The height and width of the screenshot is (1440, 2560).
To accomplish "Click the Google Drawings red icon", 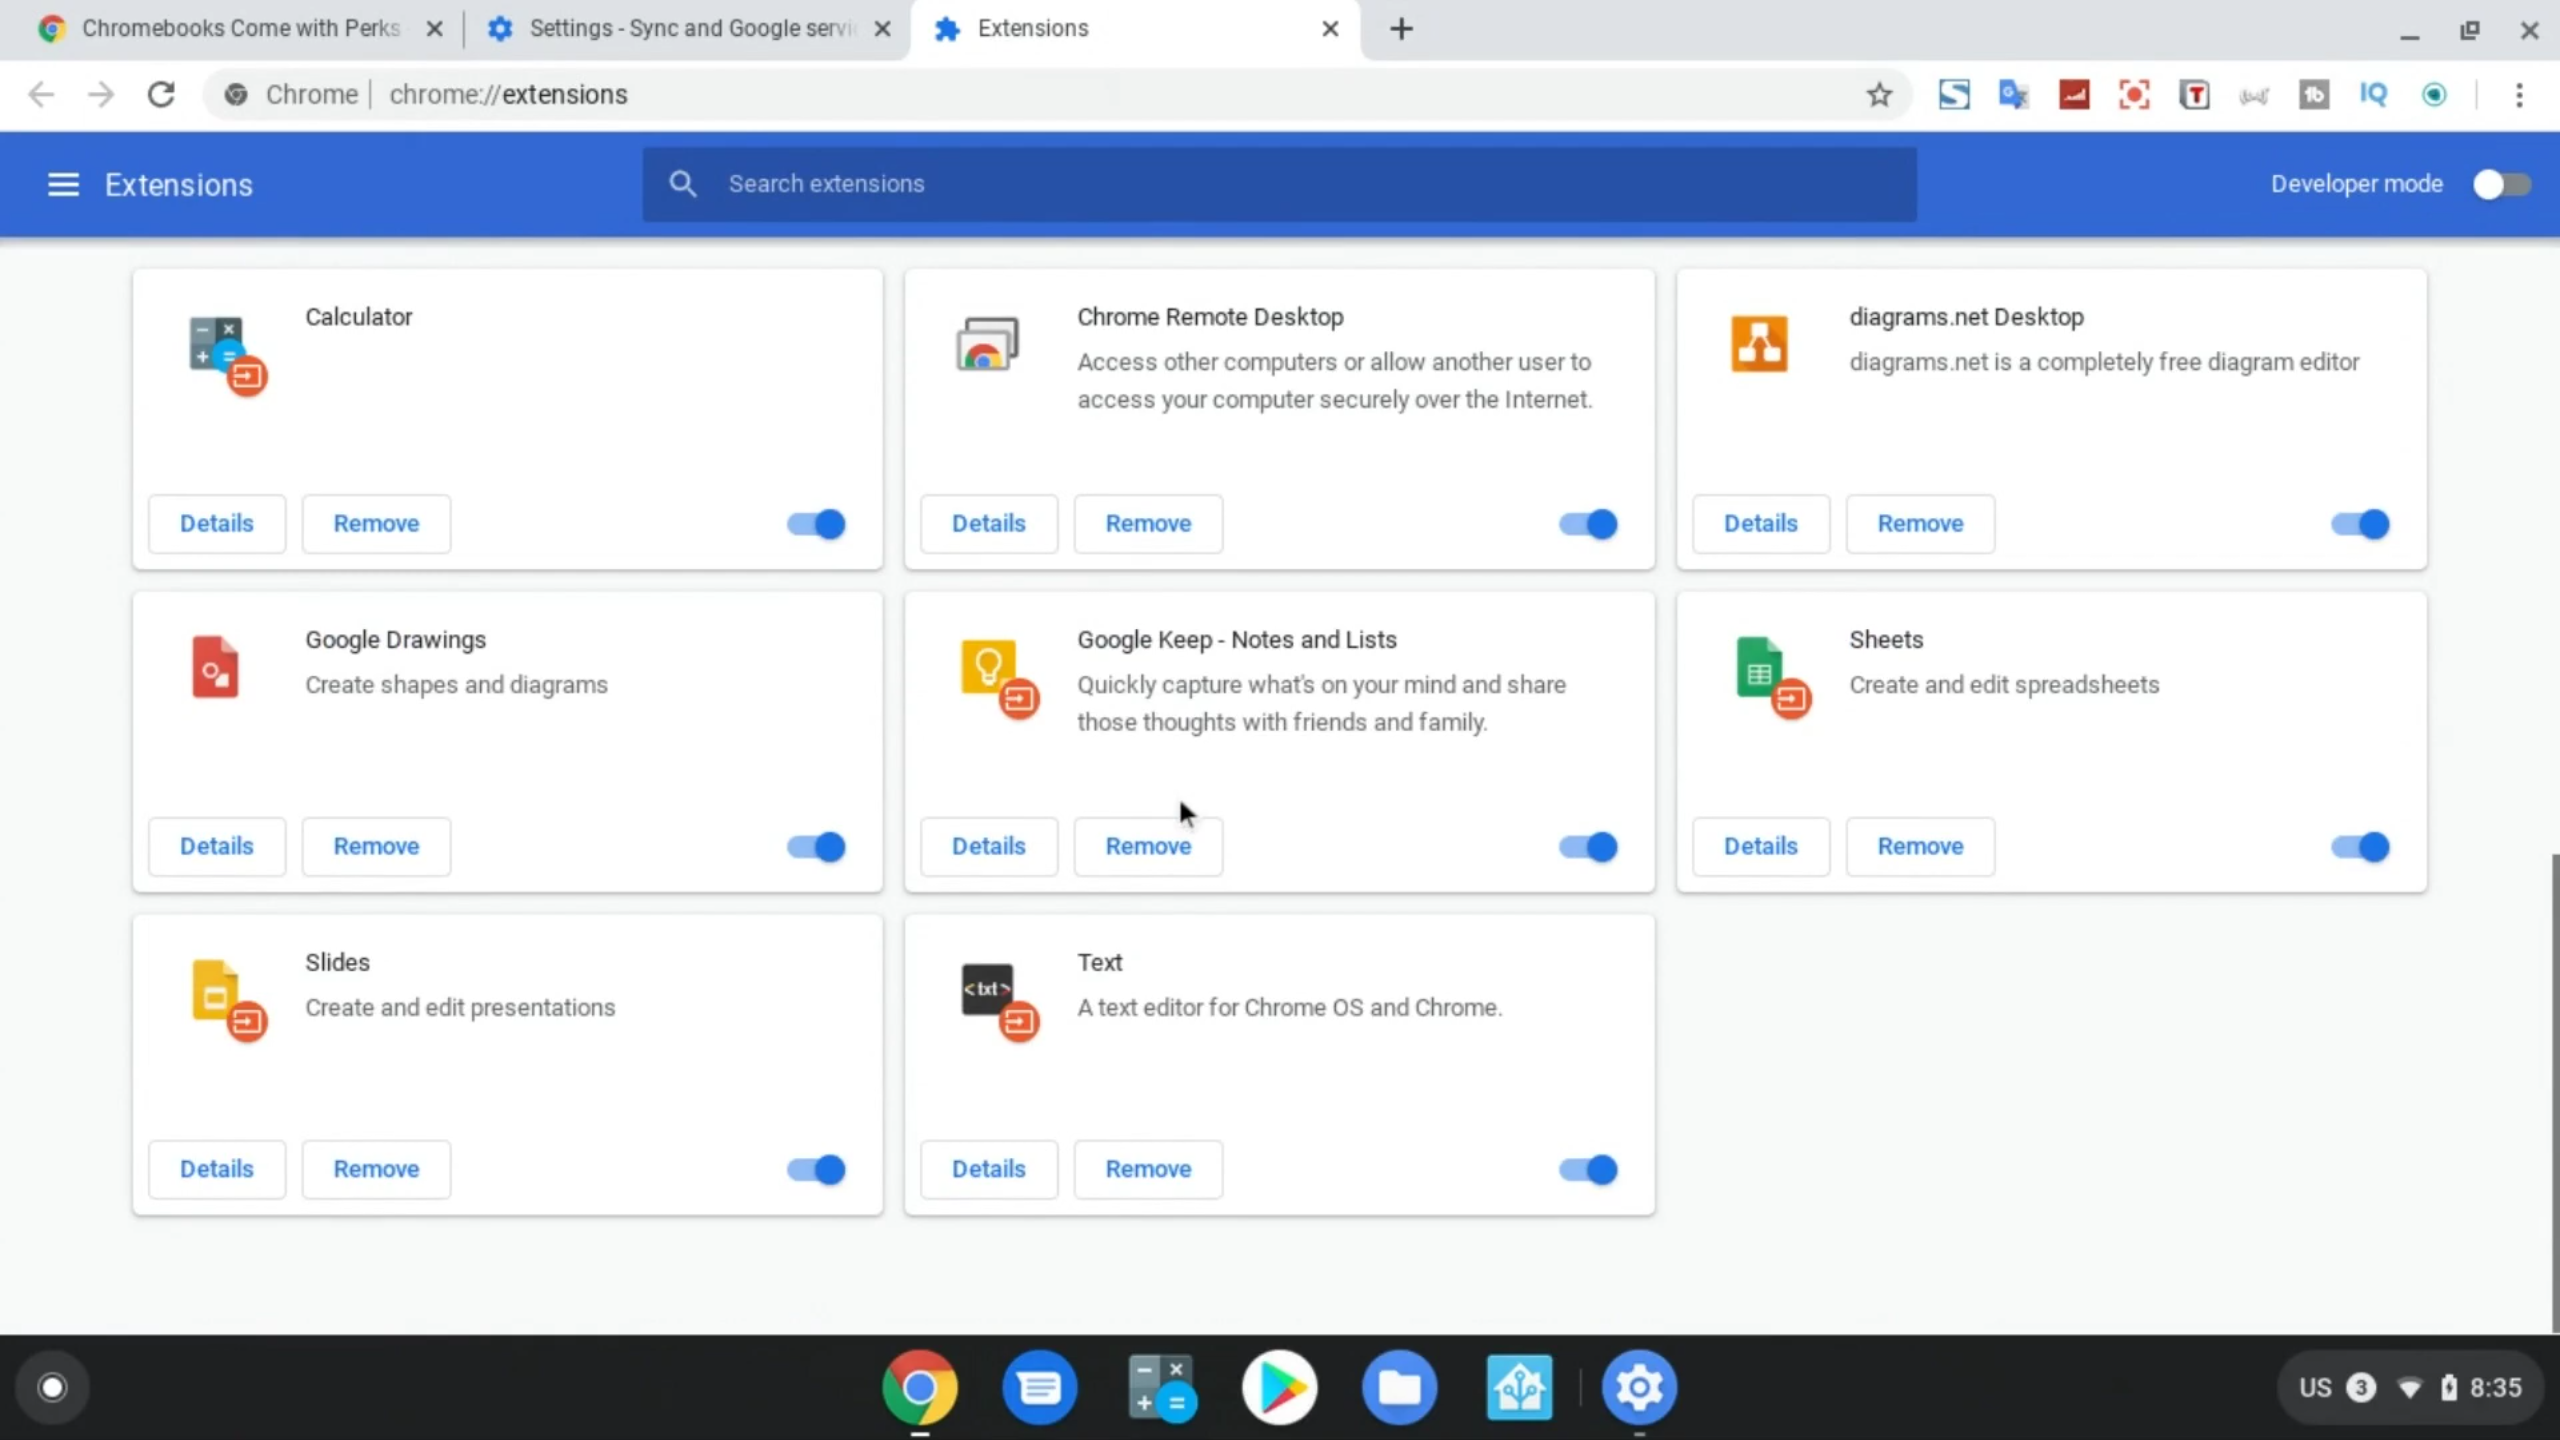I will click(x=215, y=667).
